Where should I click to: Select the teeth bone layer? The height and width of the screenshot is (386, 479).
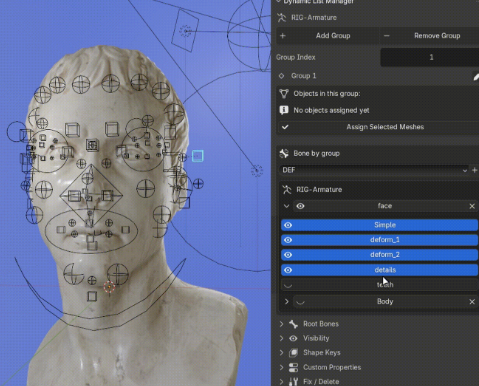pyautogui.click(x=380, y=285)
